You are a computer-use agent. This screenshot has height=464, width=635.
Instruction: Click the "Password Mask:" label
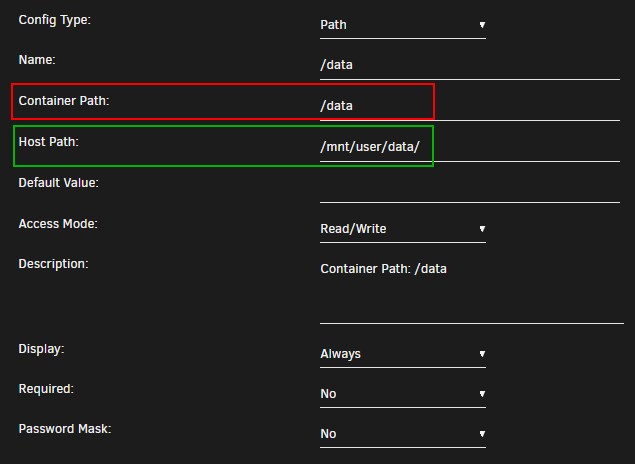65,428
